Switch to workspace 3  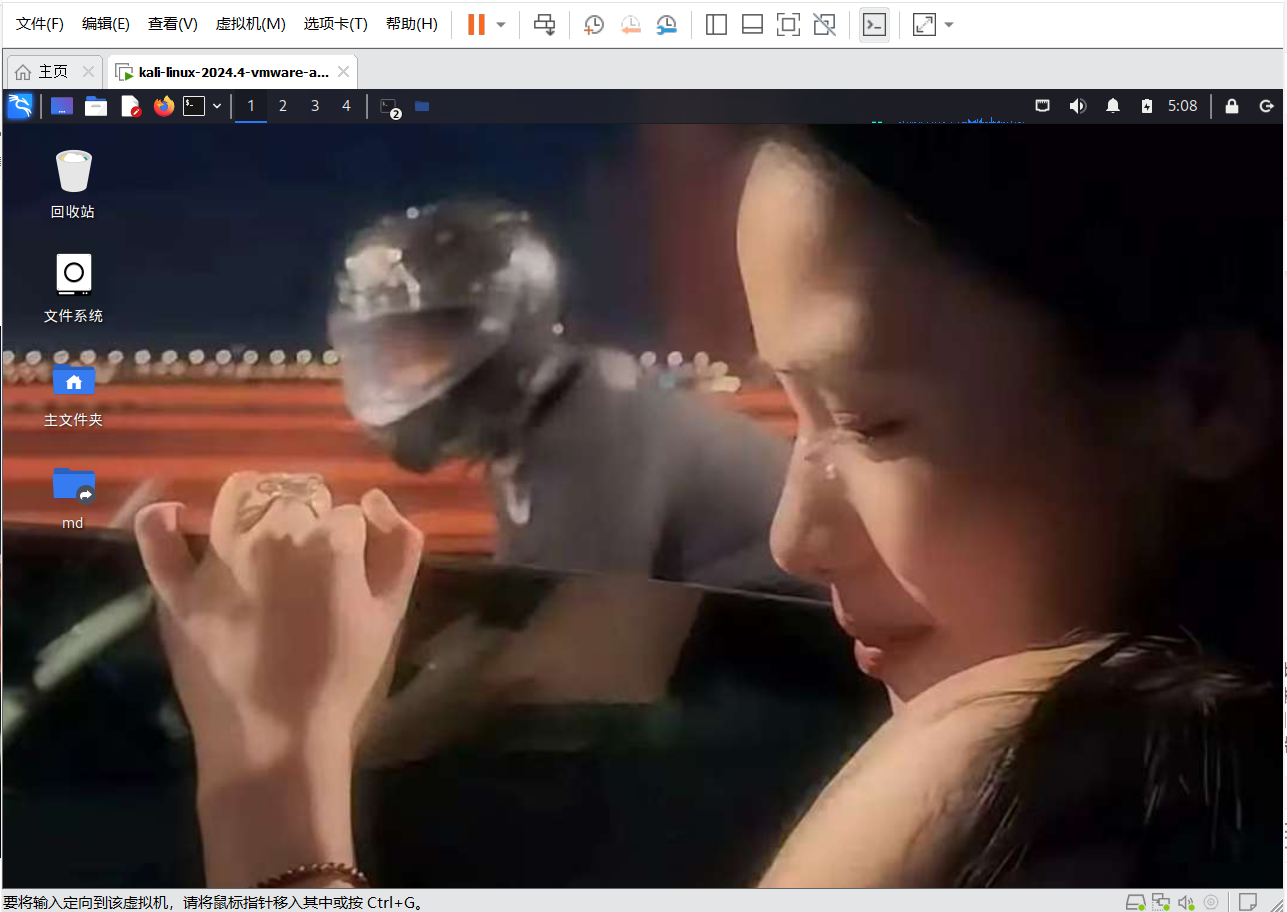[315, 106]
